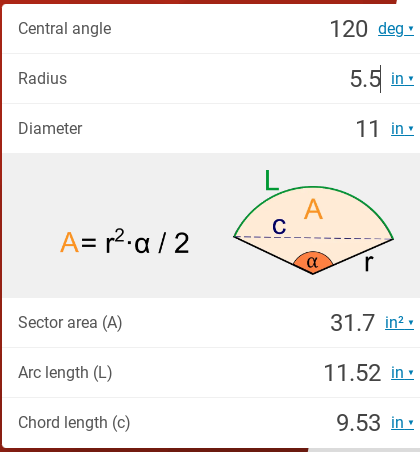Open the Sector area in² unit dropdown
Screen dimensions: 420x452
pyautogui.click(x=399, y=323)
